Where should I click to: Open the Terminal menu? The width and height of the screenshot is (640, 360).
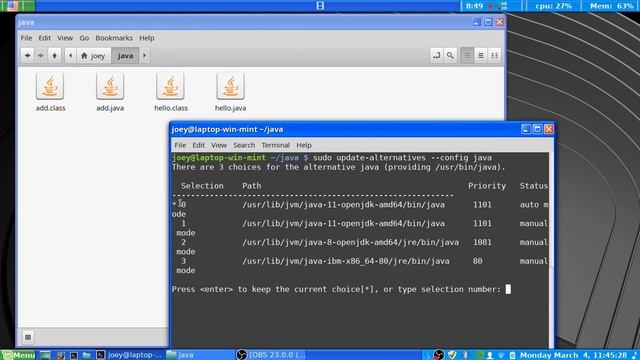tap(276, 145)
